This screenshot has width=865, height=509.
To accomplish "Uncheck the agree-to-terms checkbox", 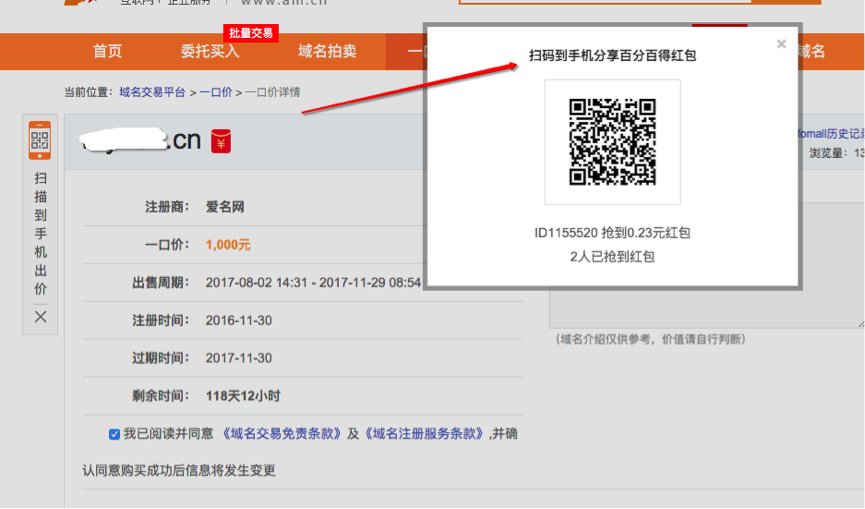I will point(114,435).
